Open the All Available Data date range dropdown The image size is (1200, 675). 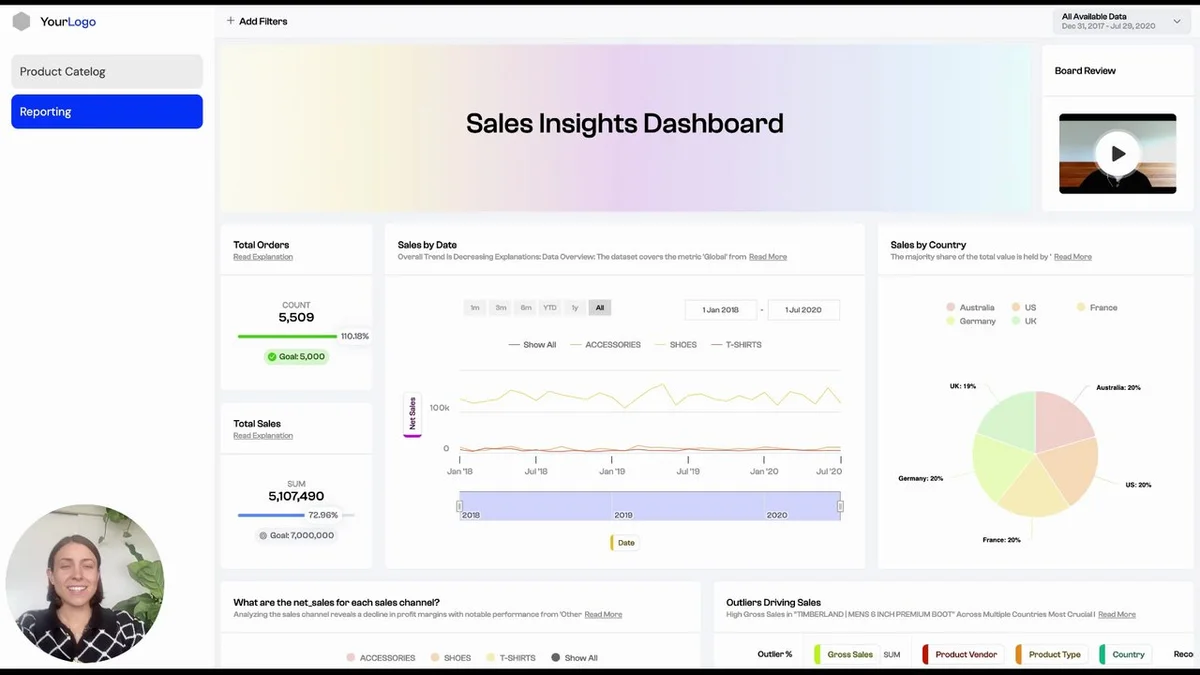coord(1118,19)
